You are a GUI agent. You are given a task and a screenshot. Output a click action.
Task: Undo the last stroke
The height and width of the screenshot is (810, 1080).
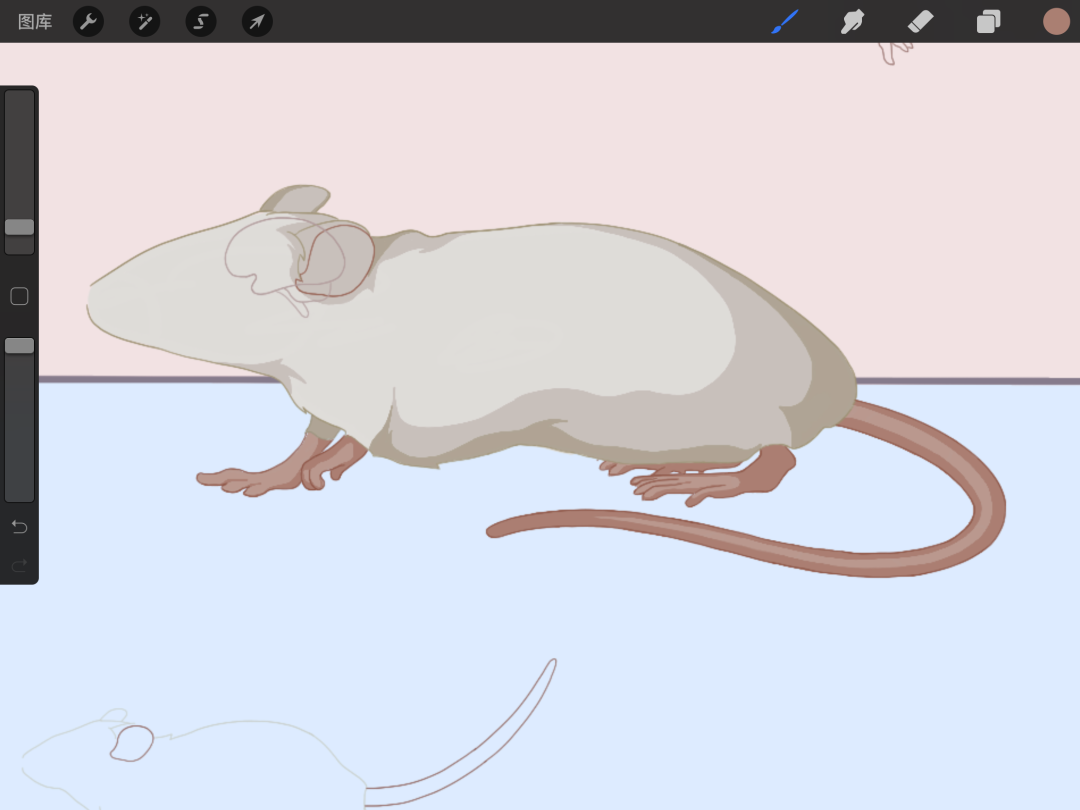coord(19,527)
